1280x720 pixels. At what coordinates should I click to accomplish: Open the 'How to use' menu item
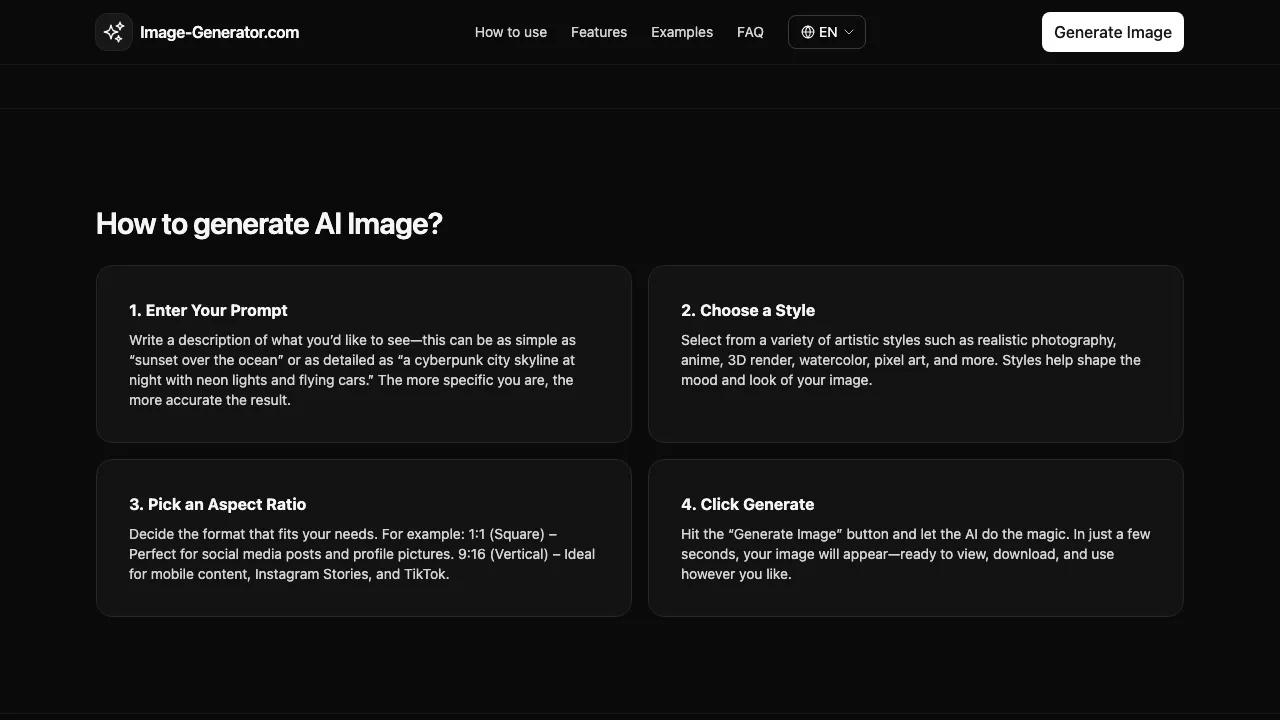pyautogui.click(x=511, y=32)
